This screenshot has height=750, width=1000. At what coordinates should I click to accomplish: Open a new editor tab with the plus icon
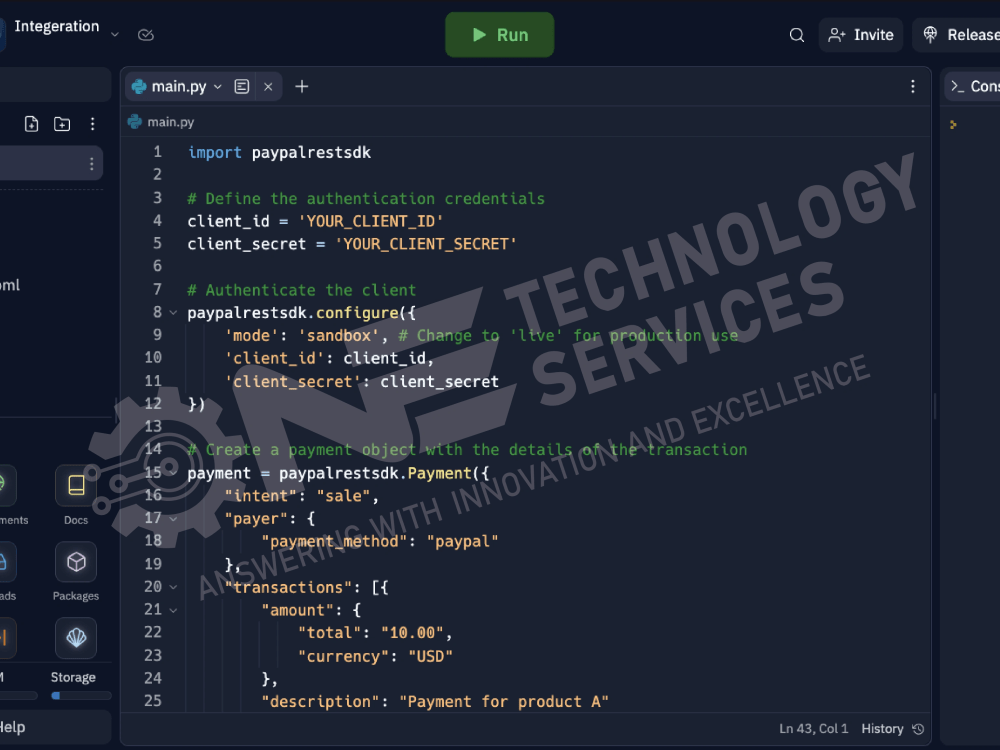(x=302, y=86)
